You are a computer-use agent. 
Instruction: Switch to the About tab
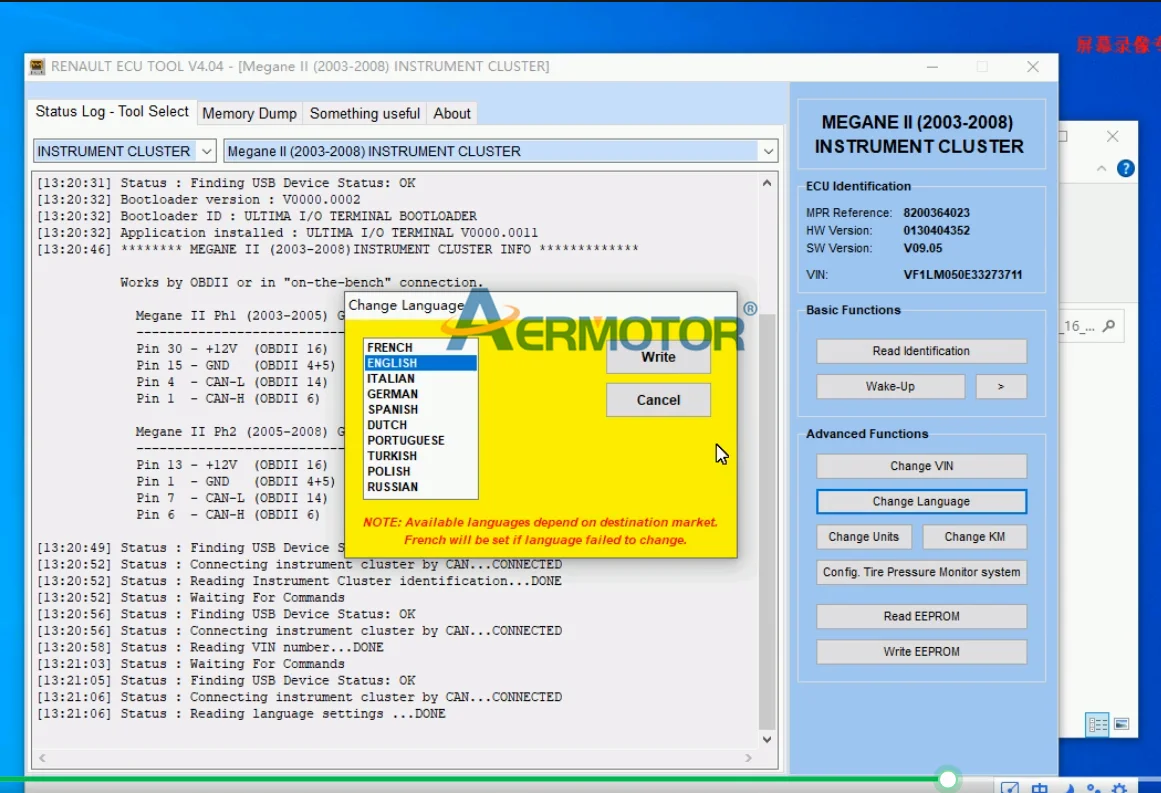point(452,113)
